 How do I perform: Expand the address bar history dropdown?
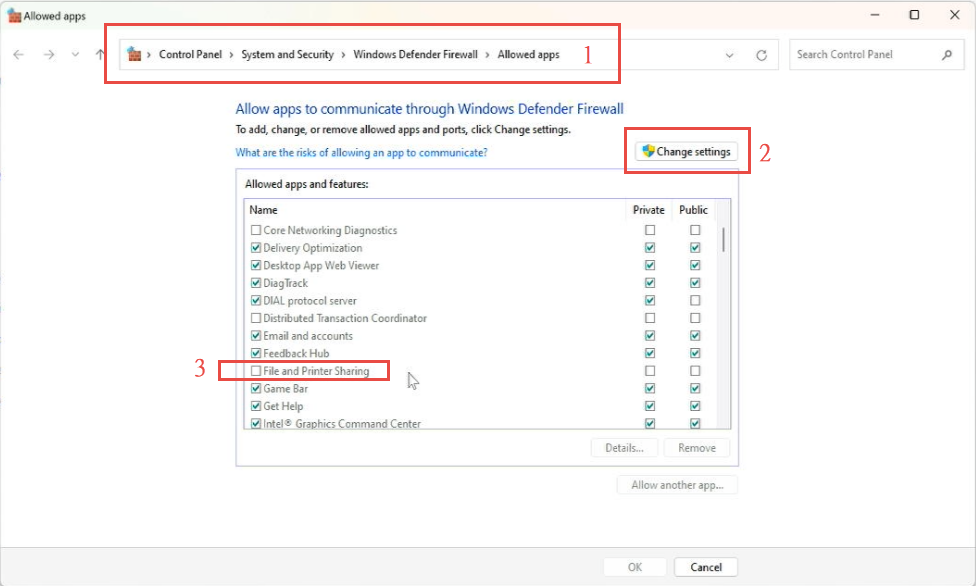pyautogui.click(x=729, y=55)
